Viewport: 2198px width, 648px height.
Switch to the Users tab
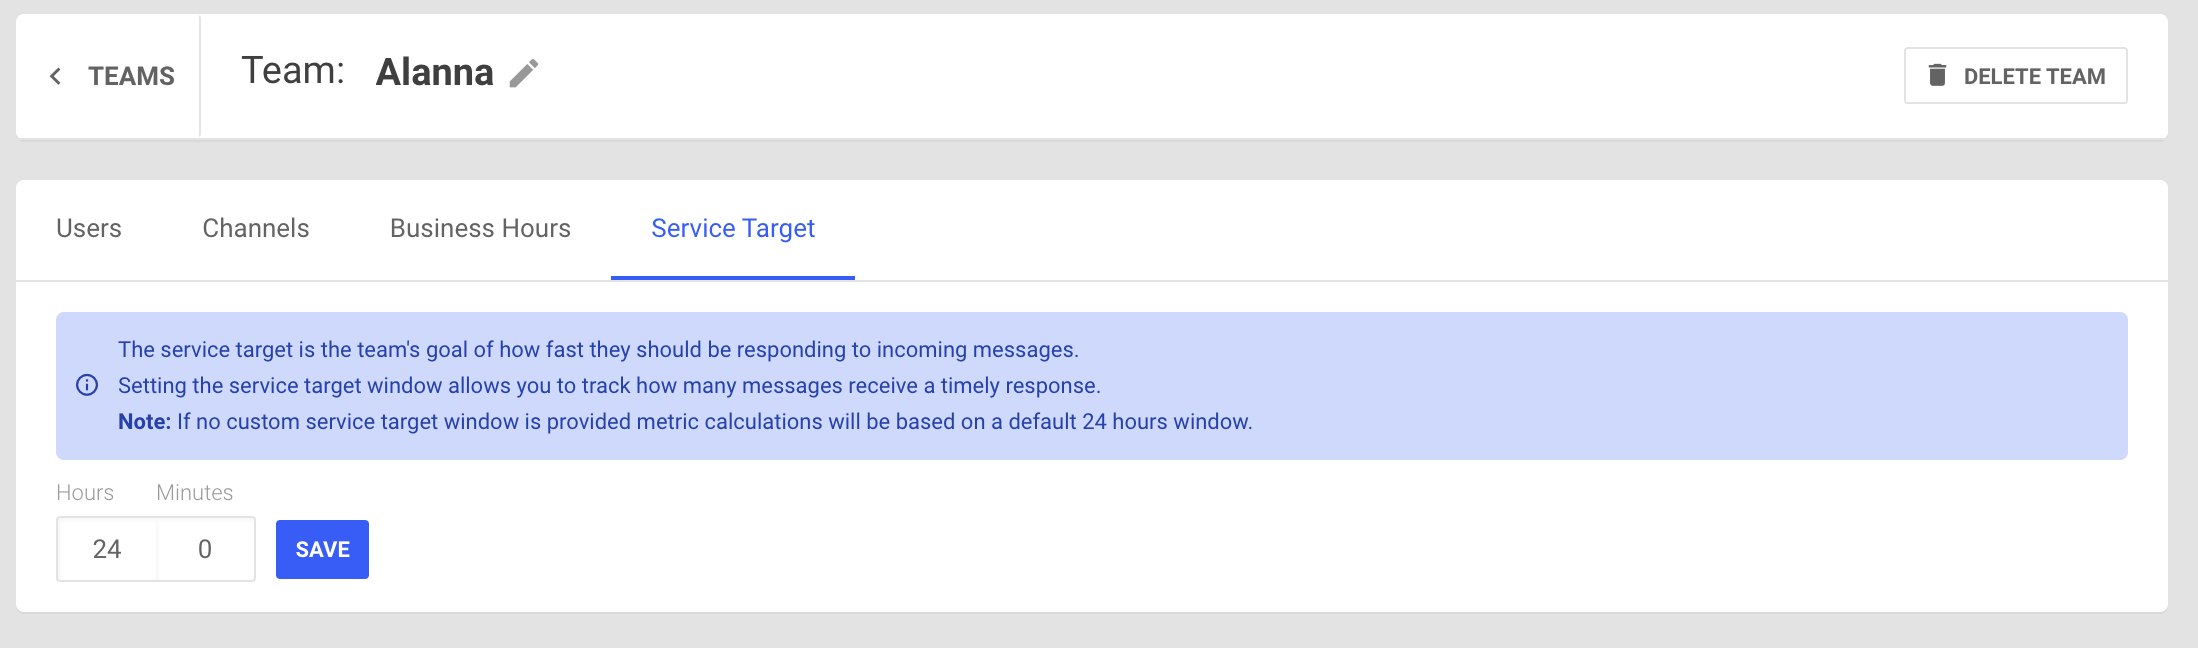pyautogui.click(x=89, y=229)
